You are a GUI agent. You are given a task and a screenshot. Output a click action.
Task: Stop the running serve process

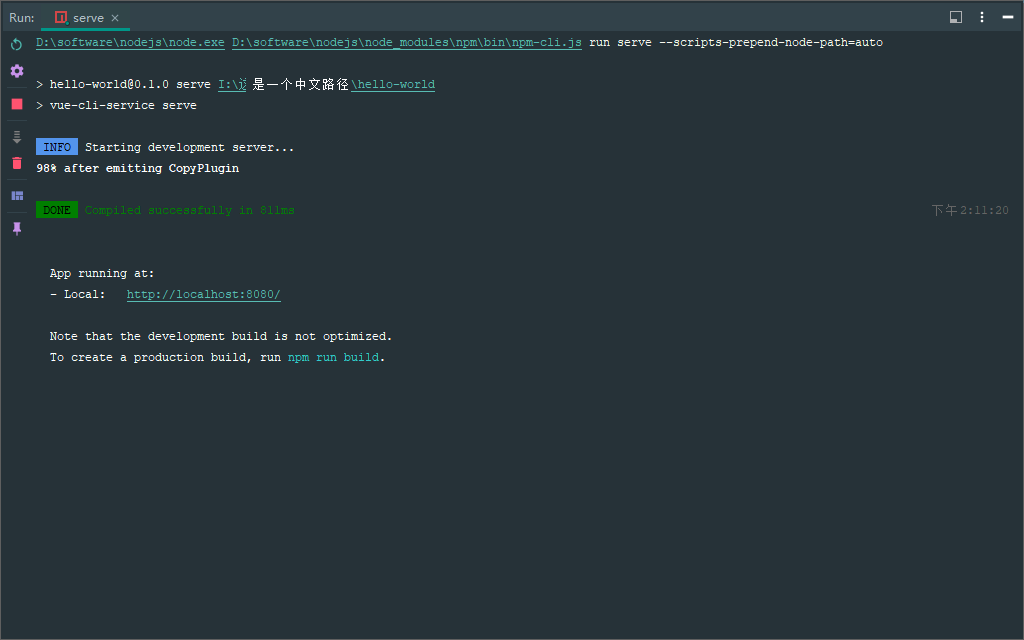pos(17,104)
